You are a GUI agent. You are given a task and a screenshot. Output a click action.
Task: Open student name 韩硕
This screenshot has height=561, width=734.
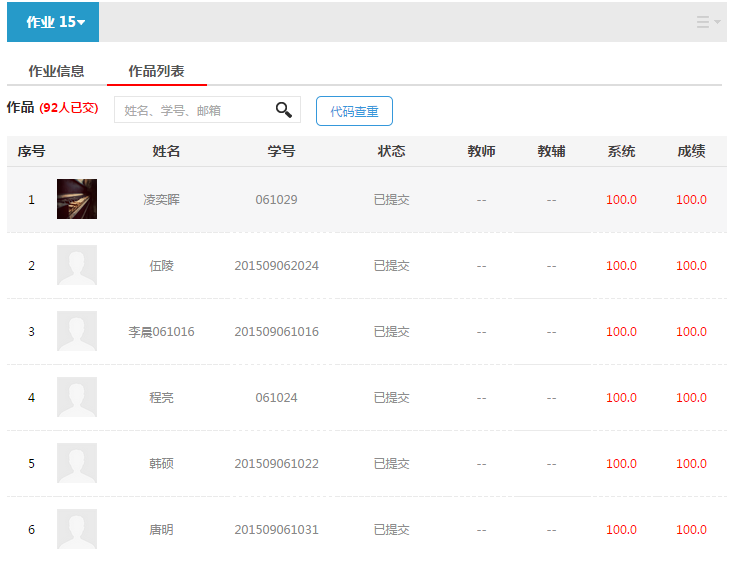click(161, 464)
